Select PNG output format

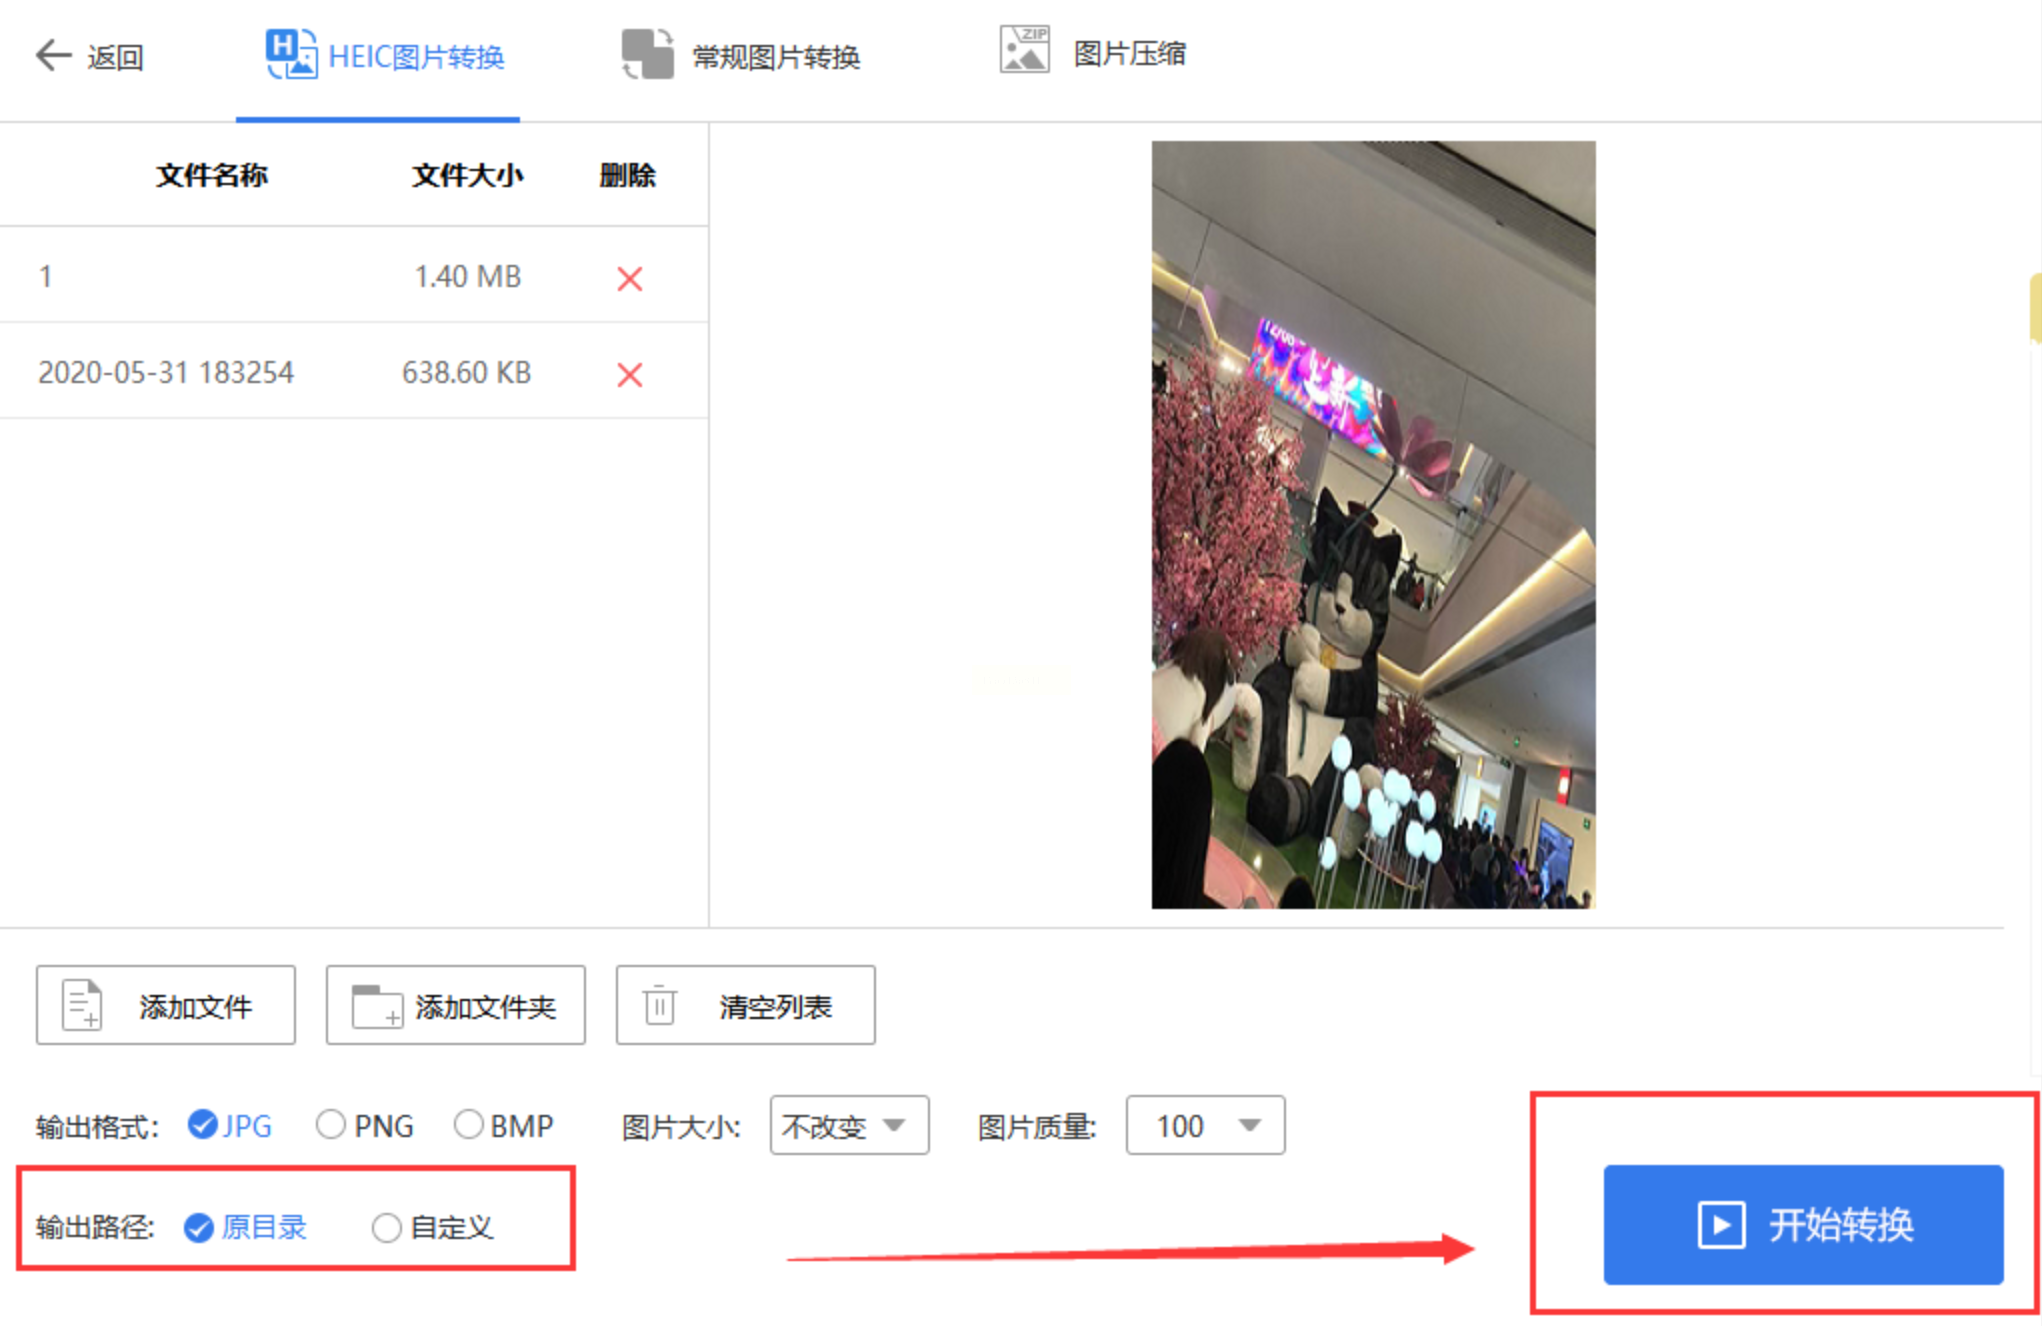pos(331,1125)
